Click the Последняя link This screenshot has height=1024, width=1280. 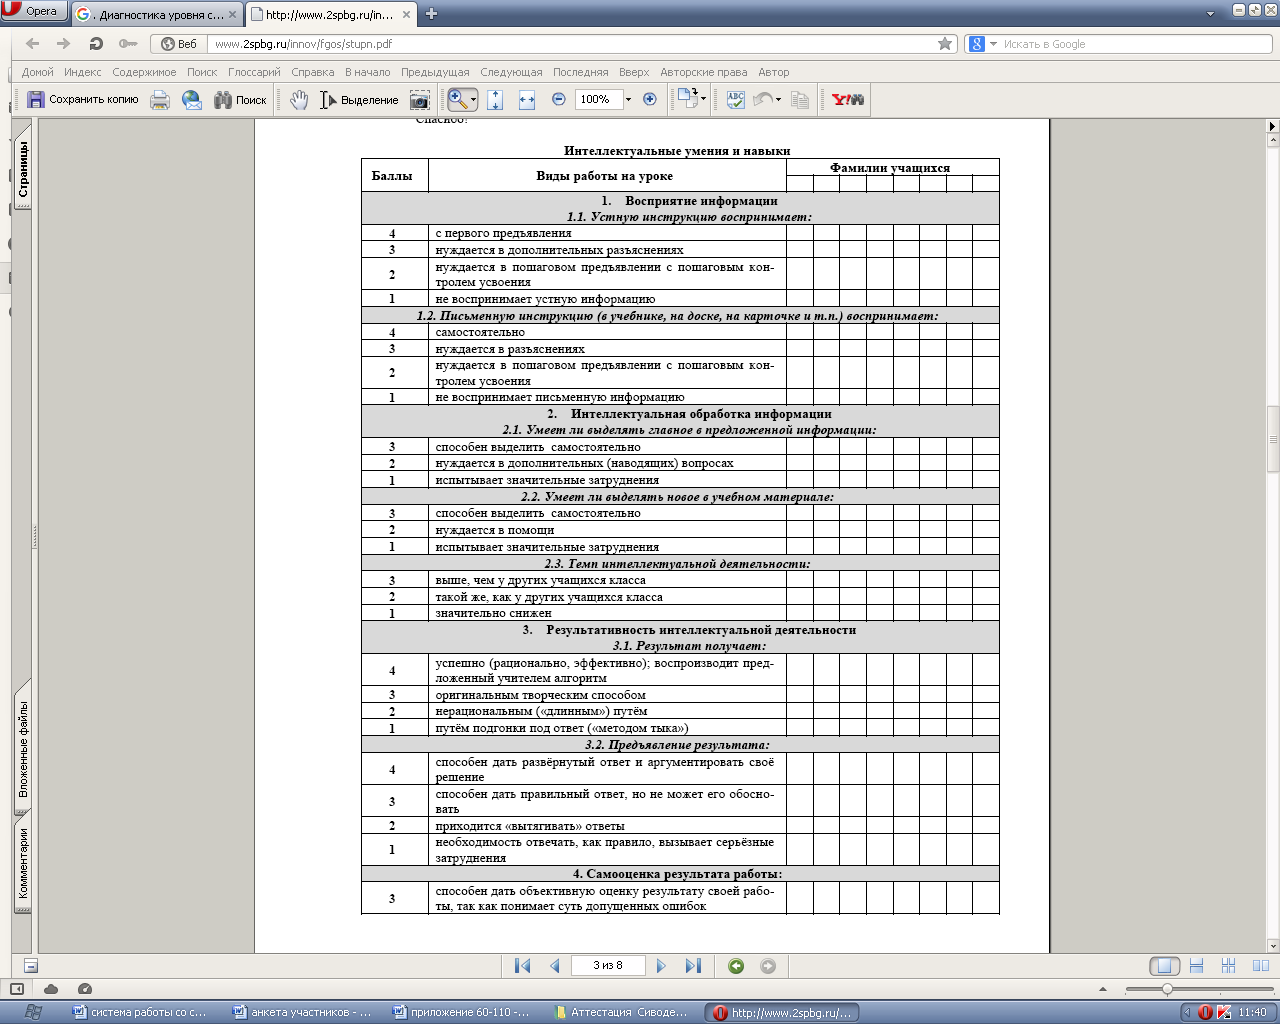[x=581, y=72]
